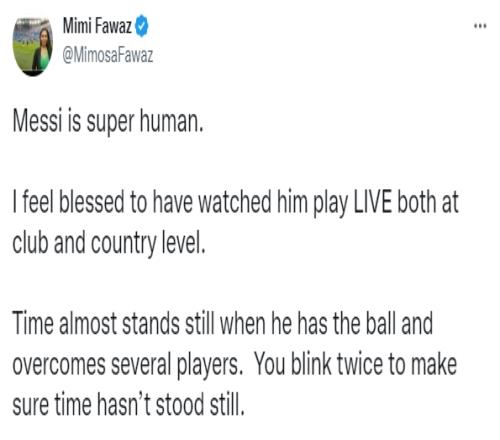Image resolution: width=500 pixels, height=440 pixels.
Task: Open Mimi Fawaz's profile picture
Action: (33, 47)
